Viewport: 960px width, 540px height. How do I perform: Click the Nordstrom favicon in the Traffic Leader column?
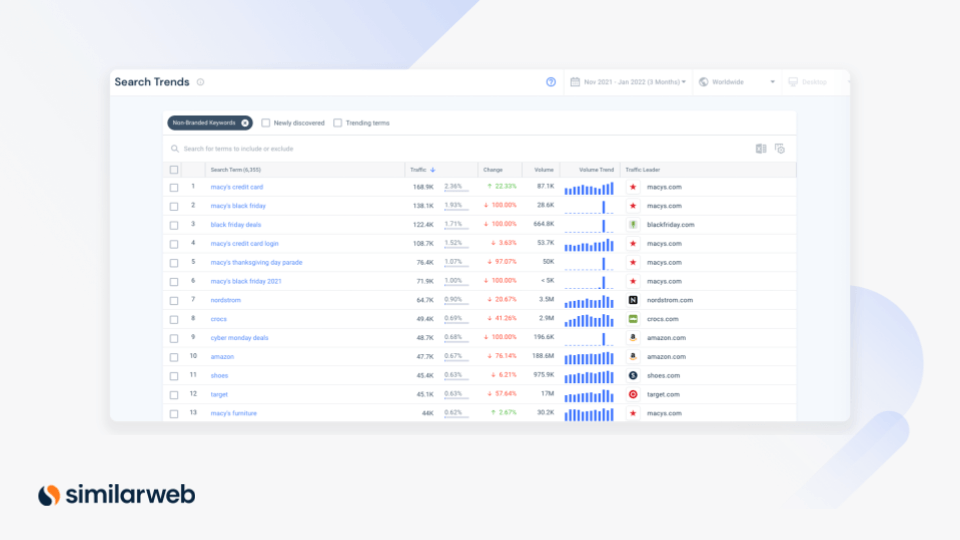(x=633, y=300)
